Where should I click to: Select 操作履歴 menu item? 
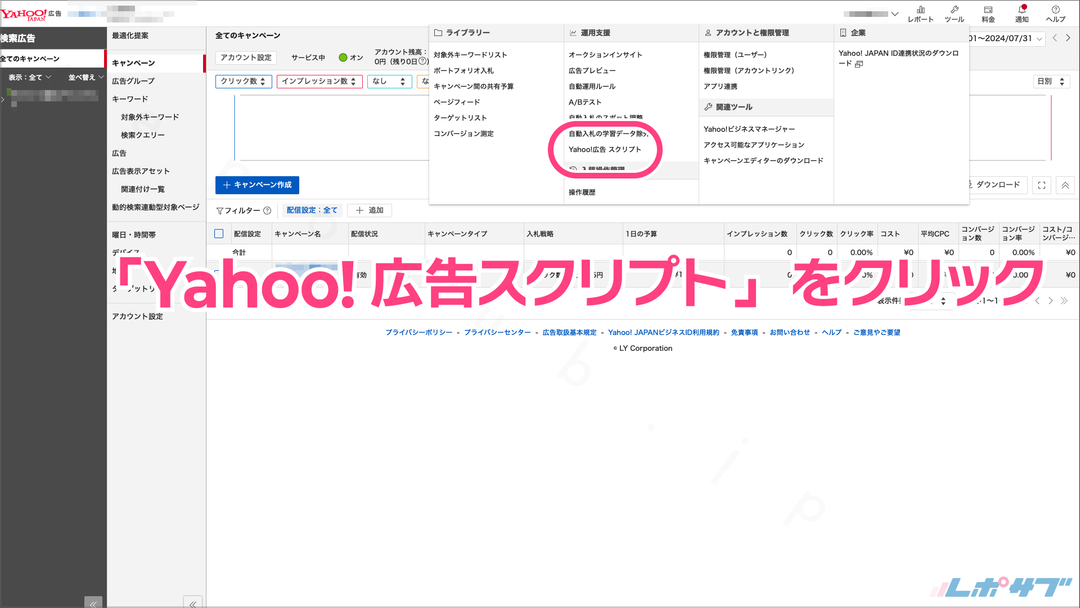[x=582, y=193]
